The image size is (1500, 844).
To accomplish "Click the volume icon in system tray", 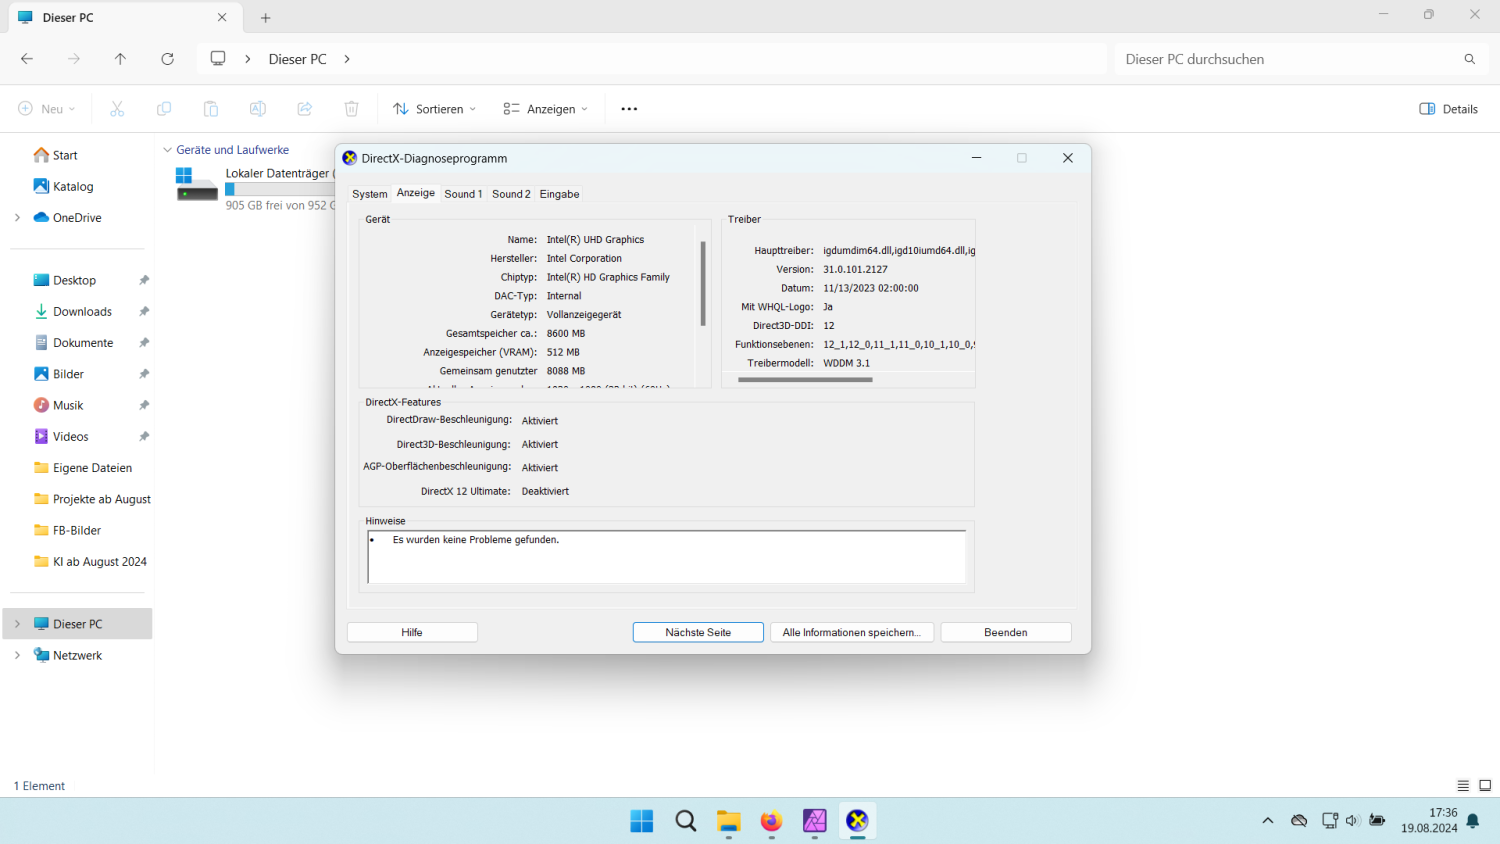I will click(1352, 821).
